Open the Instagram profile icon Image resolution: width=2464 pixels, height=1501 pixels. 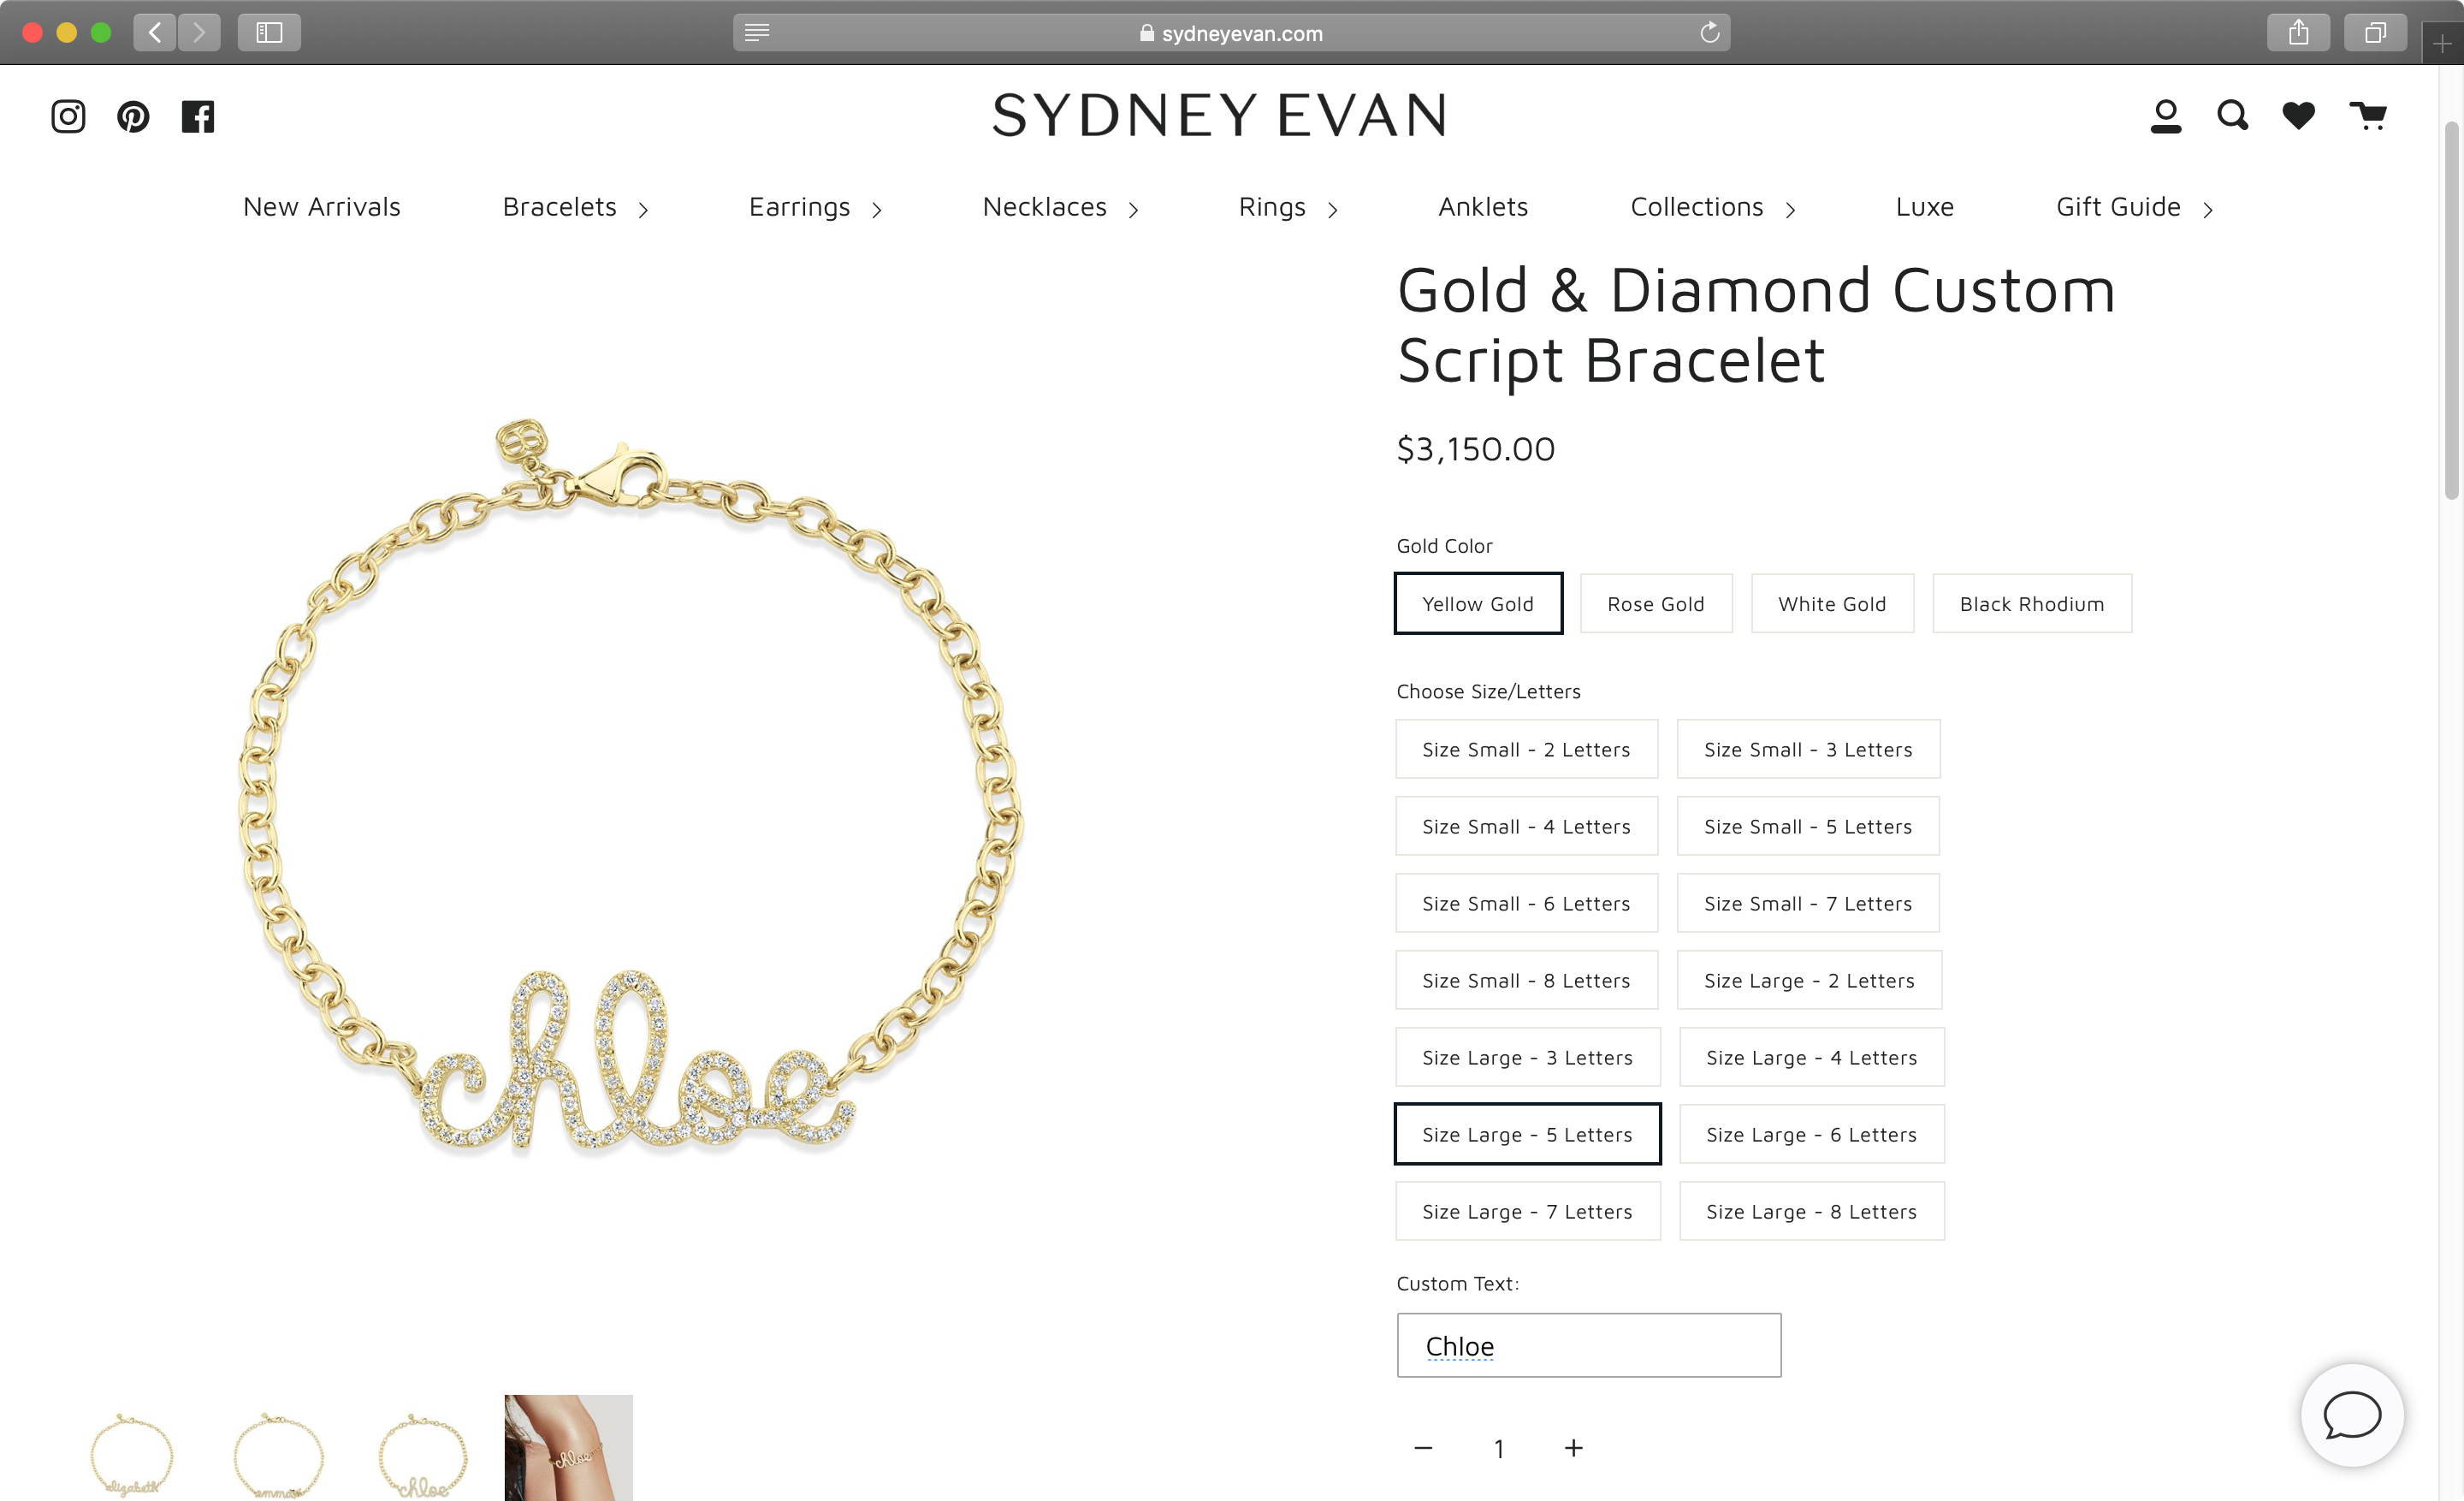(x=68, y=116)
